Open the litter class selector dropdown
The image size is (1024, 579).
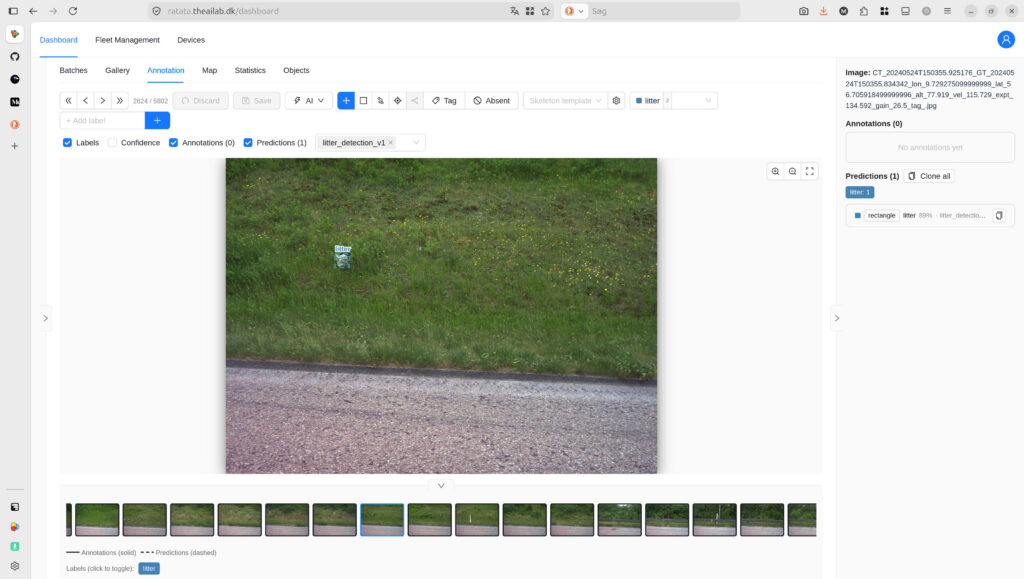(673, 101)
